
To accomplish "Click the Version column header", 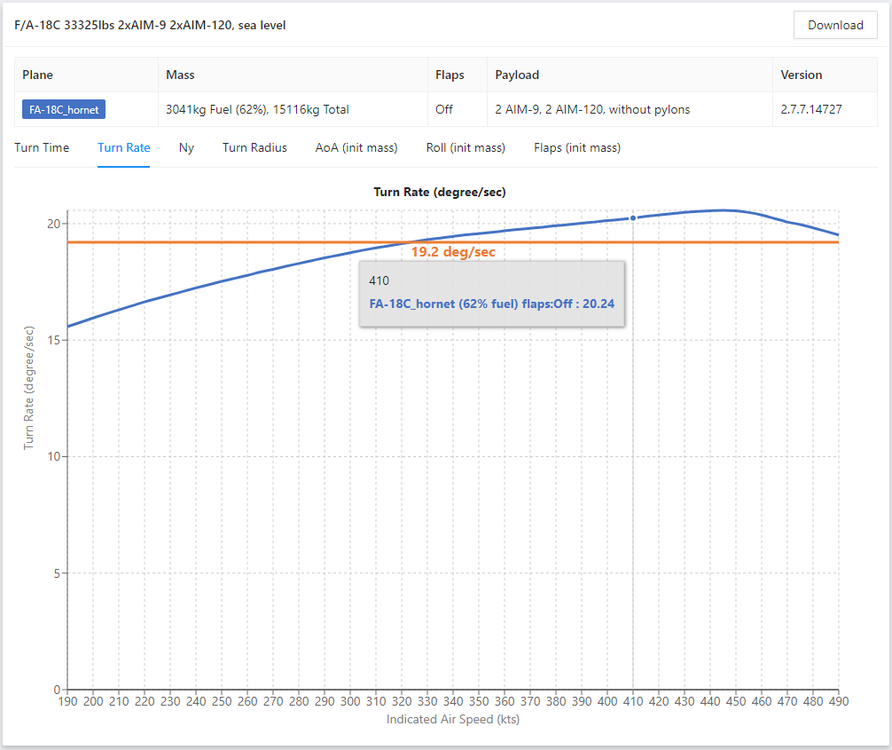I will (x=801, y=75).
